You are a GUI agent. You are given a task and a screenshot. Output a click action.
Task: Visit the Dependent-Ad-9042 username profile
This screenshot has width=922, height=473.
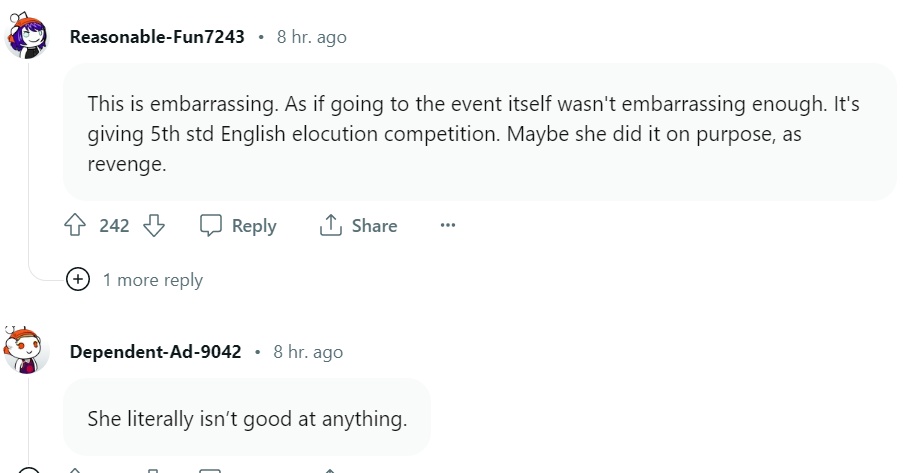156,352
